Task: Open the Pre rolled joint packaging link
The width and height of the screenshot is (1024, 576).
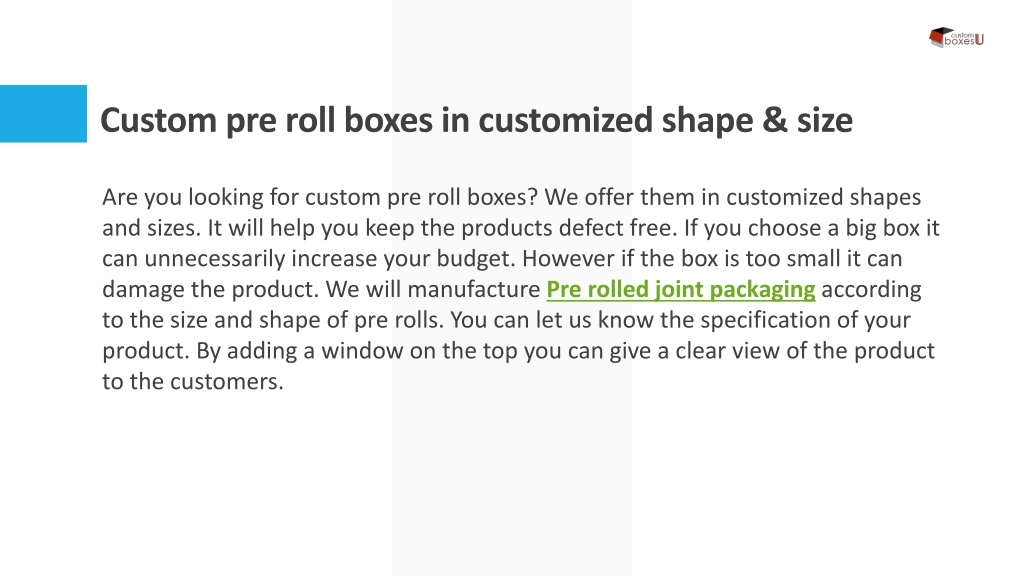Action: point(680,289)
